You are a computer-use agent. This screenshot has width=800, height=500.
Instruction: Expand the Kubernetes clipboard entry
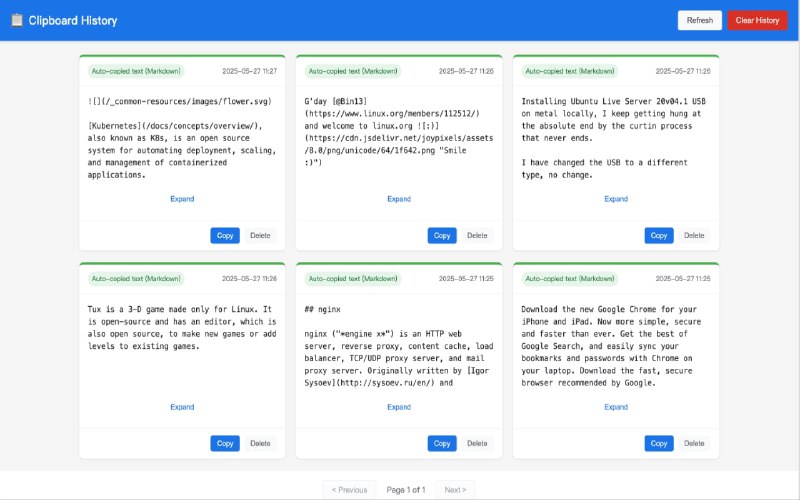(x=182, y=199)
